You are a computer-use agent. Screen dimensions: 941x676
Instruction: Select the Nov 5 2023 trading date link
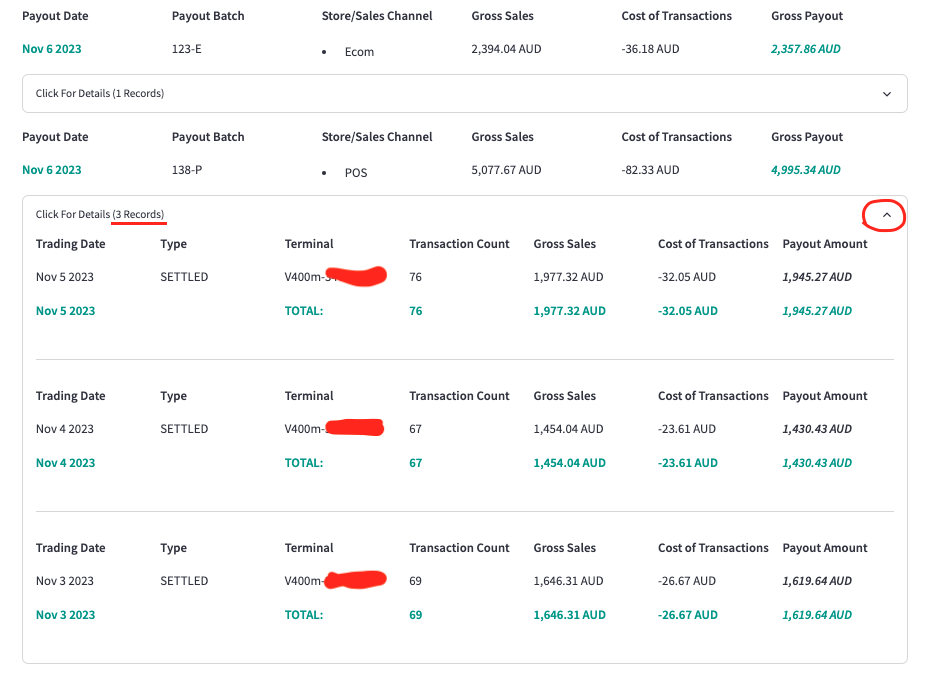(64, 310)
